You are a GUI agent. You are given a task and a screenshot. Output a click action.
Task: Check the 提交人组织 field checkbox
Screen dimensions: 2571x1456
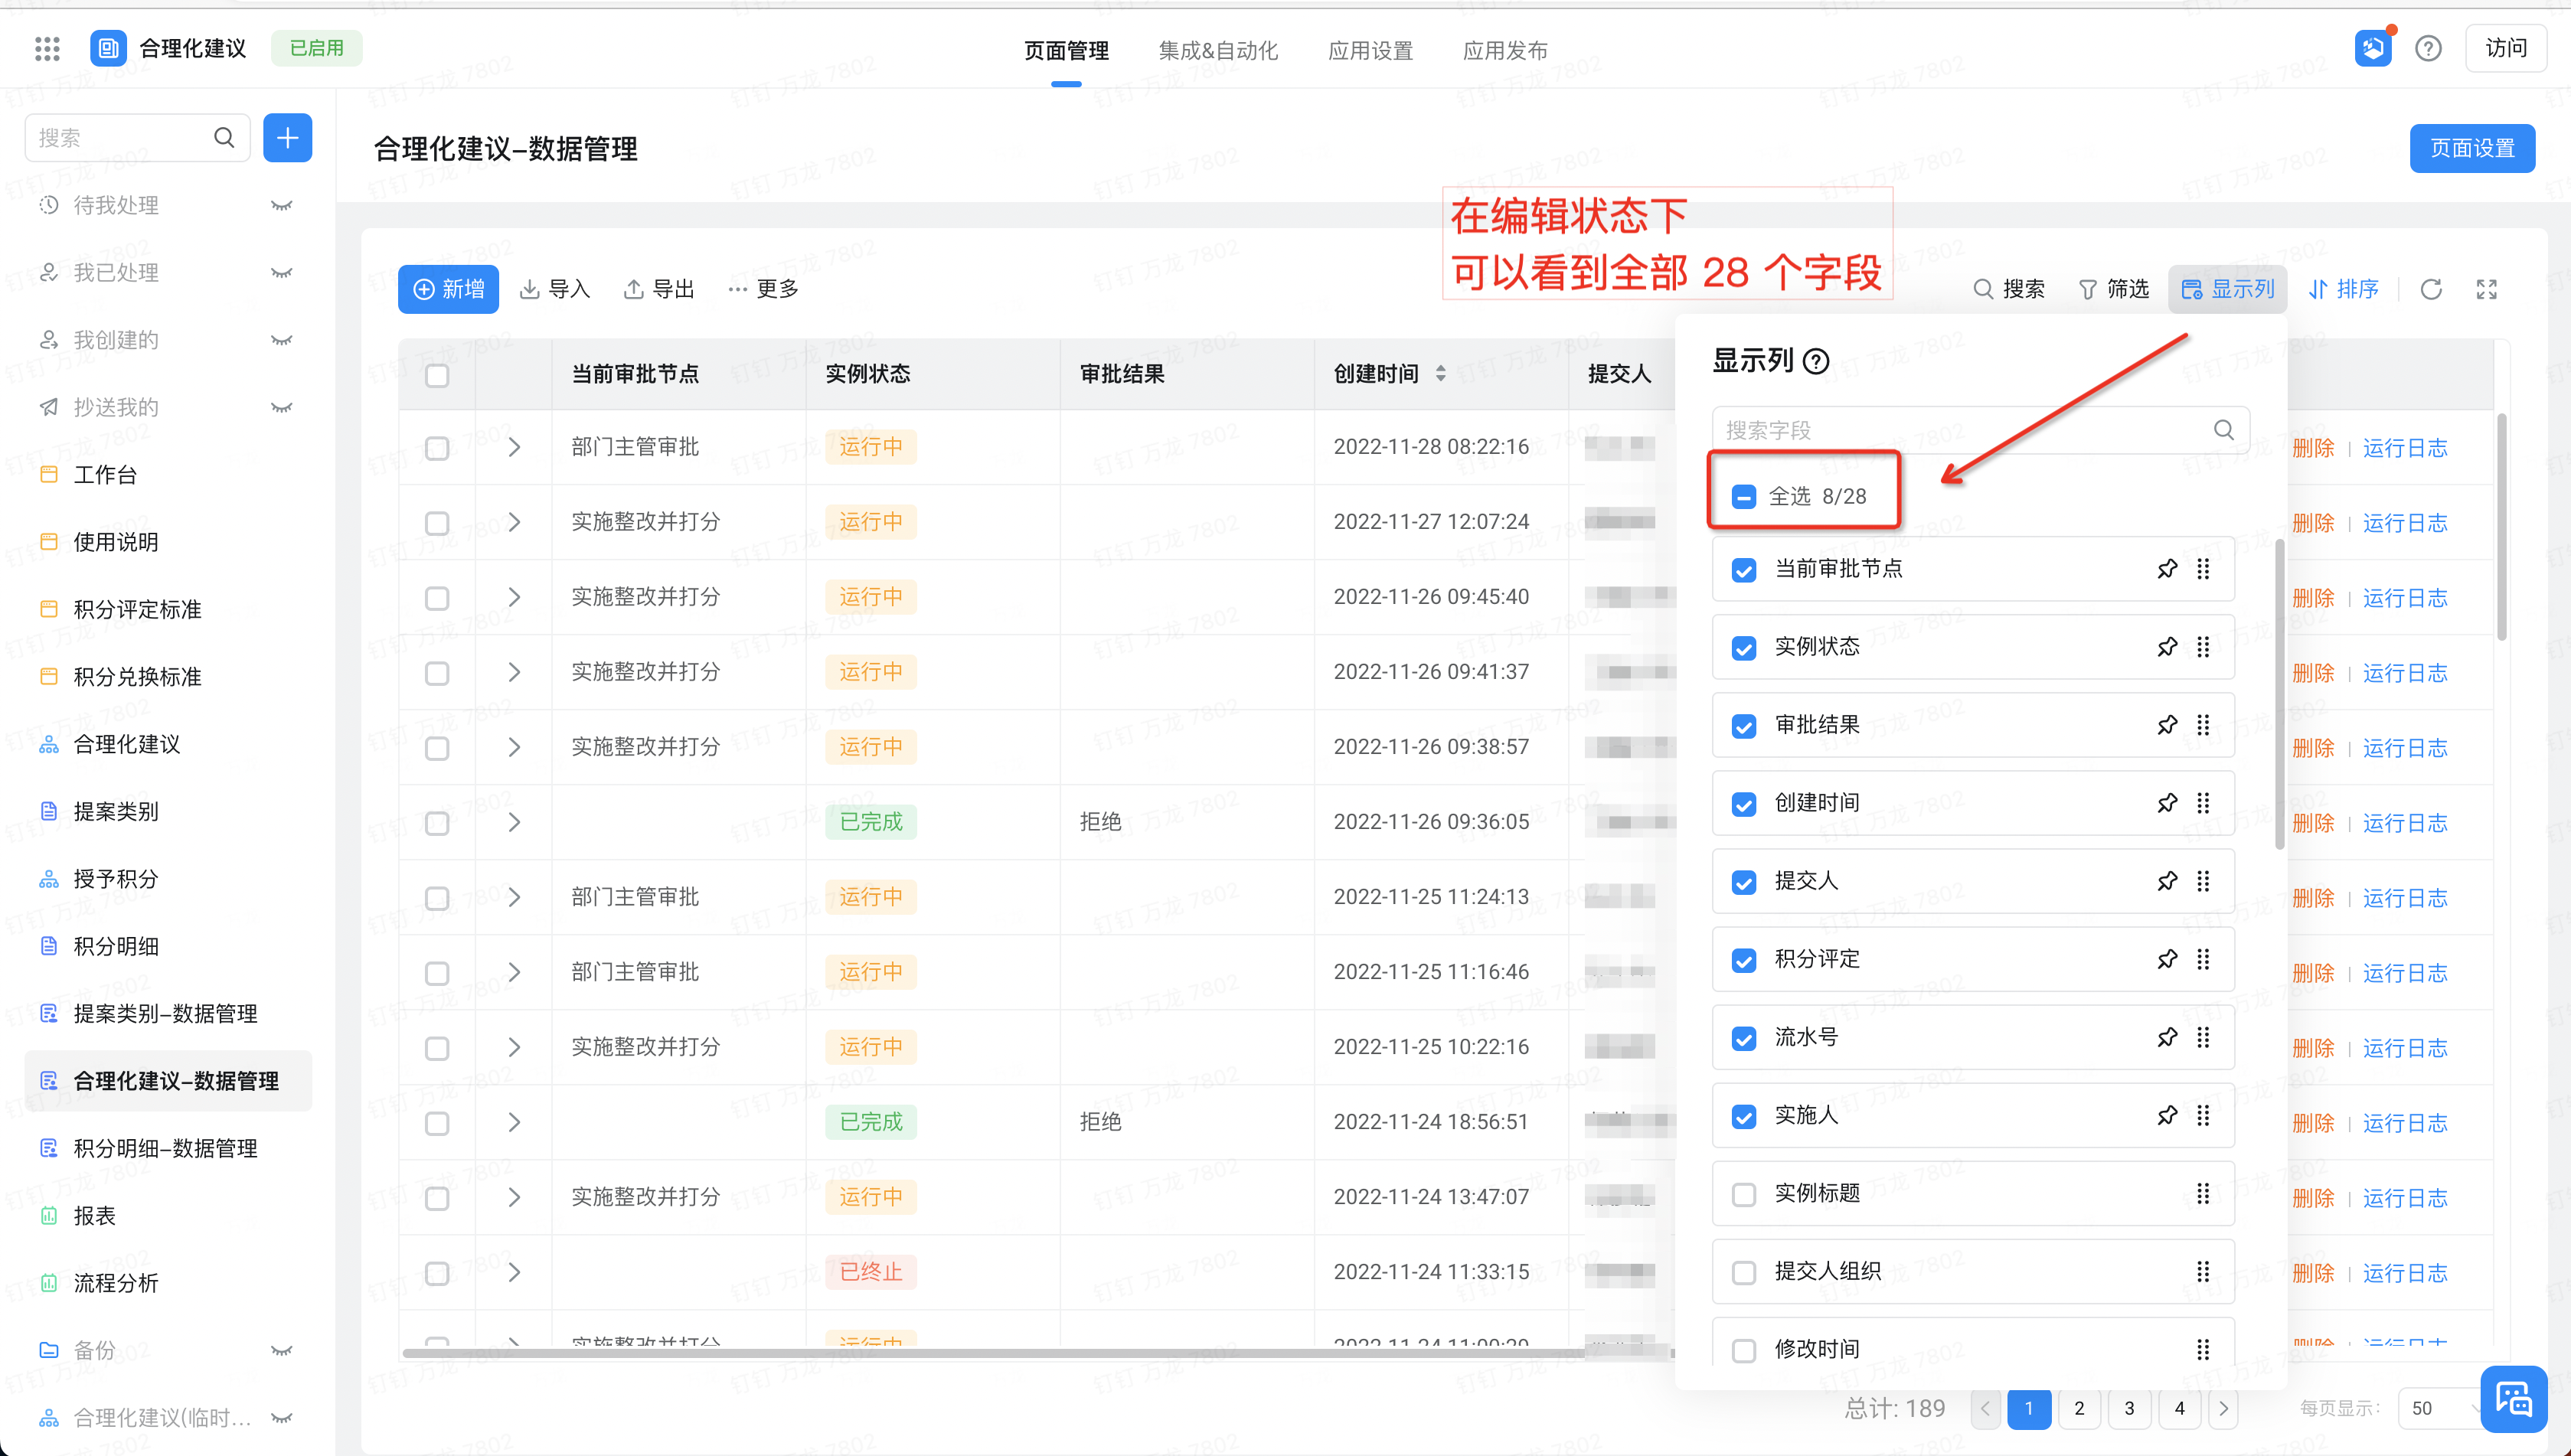[x=1743, y=1272]
